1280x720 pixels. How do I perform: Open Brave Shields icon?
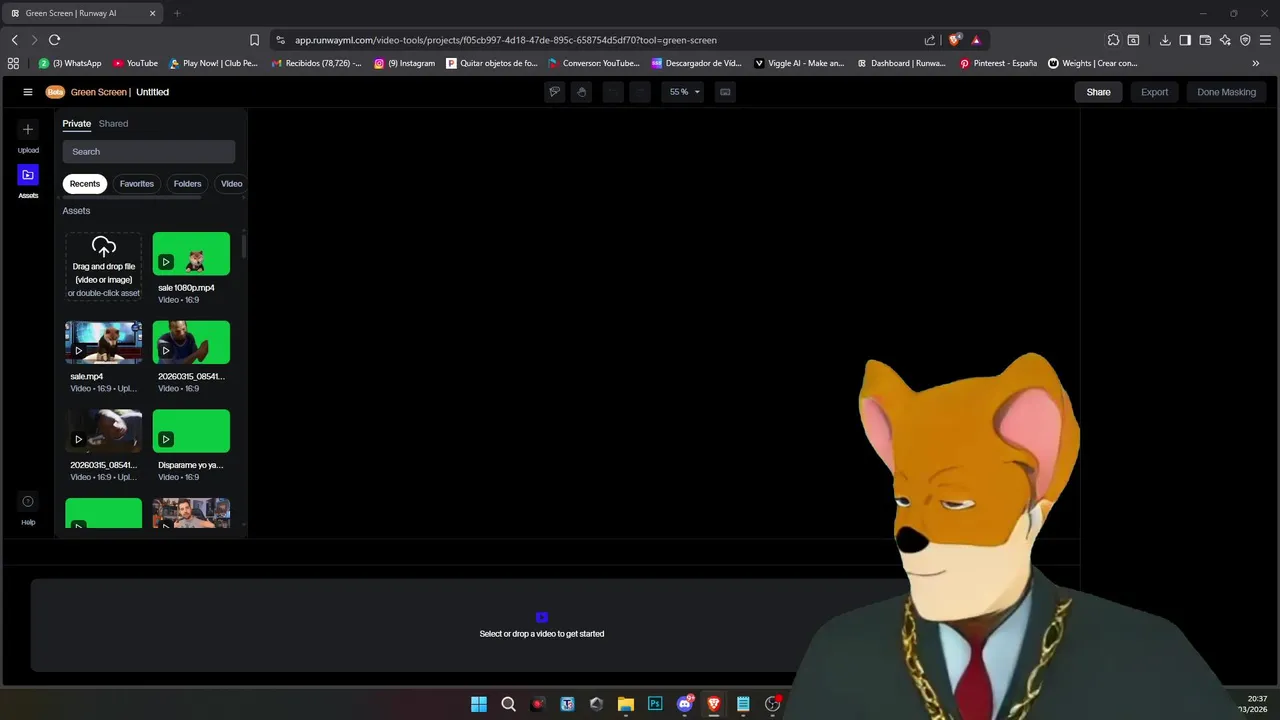pos(955,40)
